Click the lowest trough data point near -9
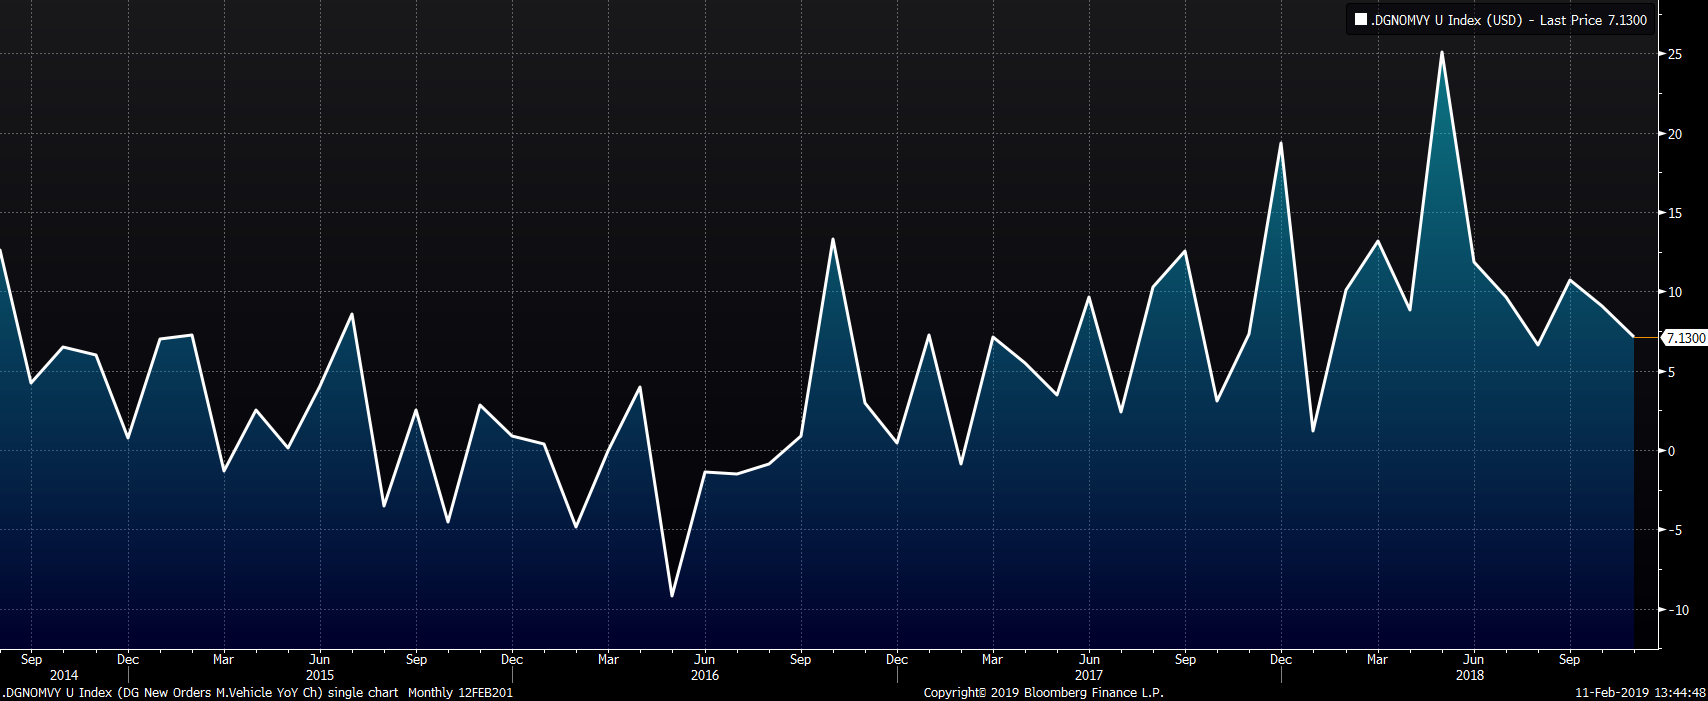1708x701 pixels. (672, 596)
